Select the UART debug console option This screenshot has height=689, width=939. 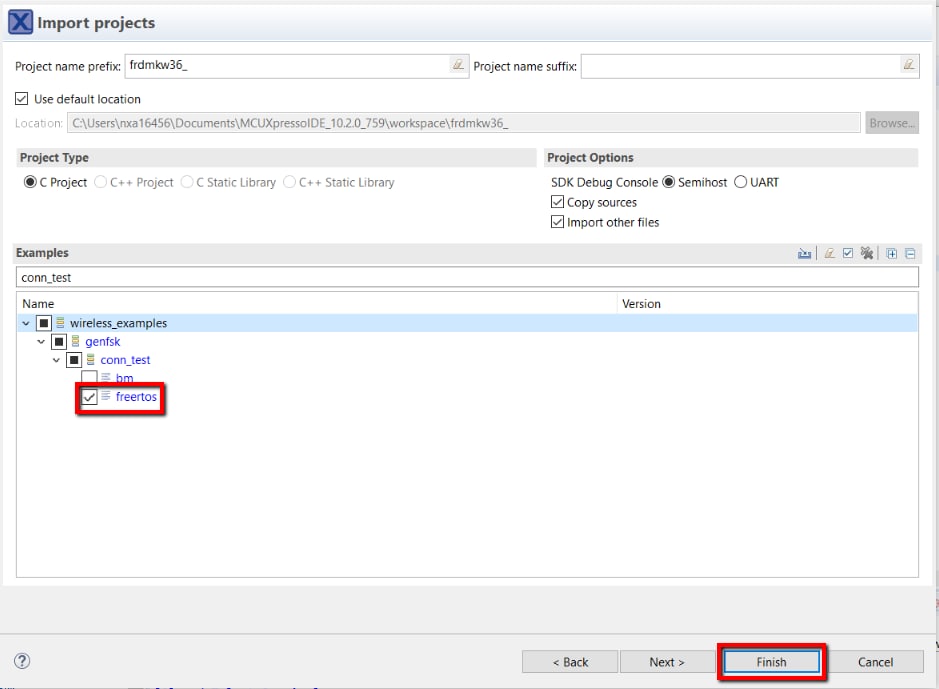pyautogui.click(x=741, y=182)
